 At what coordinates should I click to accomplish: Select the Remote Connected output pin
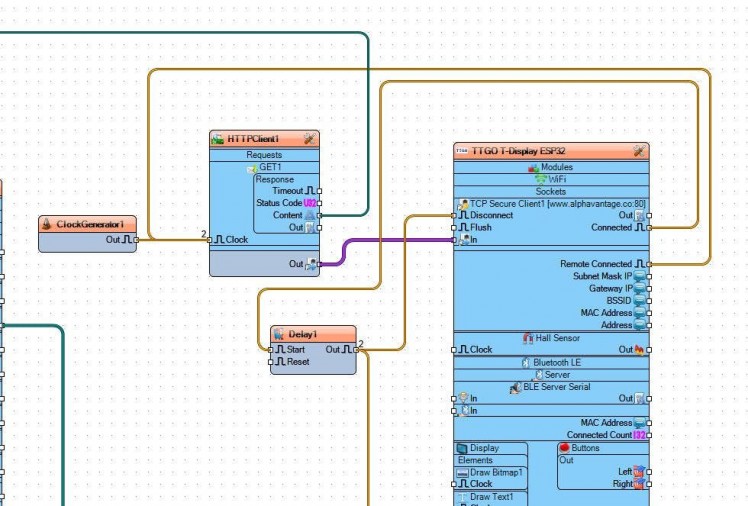[648, 264]
